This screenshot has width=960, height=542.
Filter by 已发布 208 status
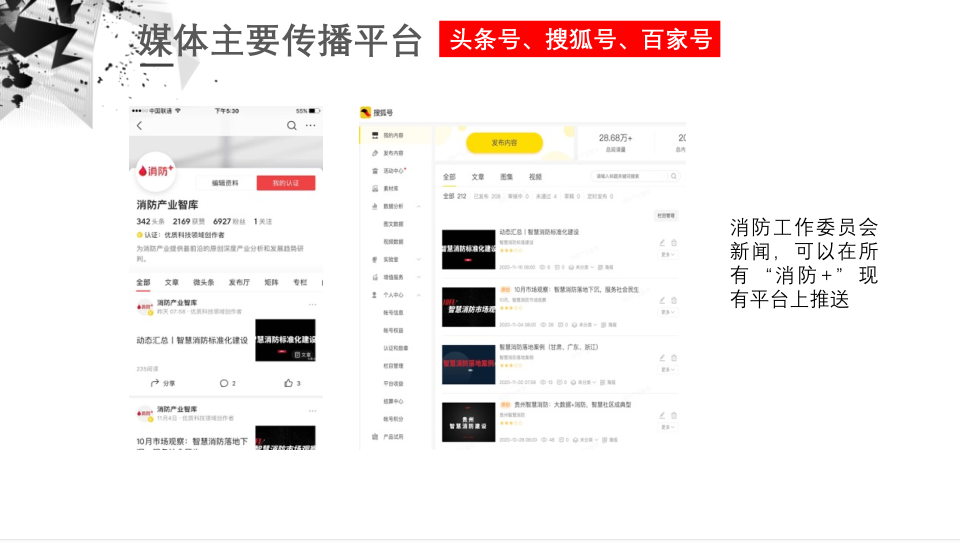487,197
